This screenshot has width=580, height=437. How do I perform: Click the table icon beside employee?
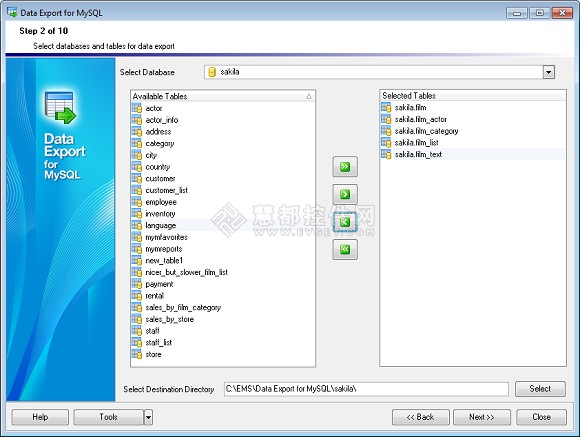click(137, 202)
